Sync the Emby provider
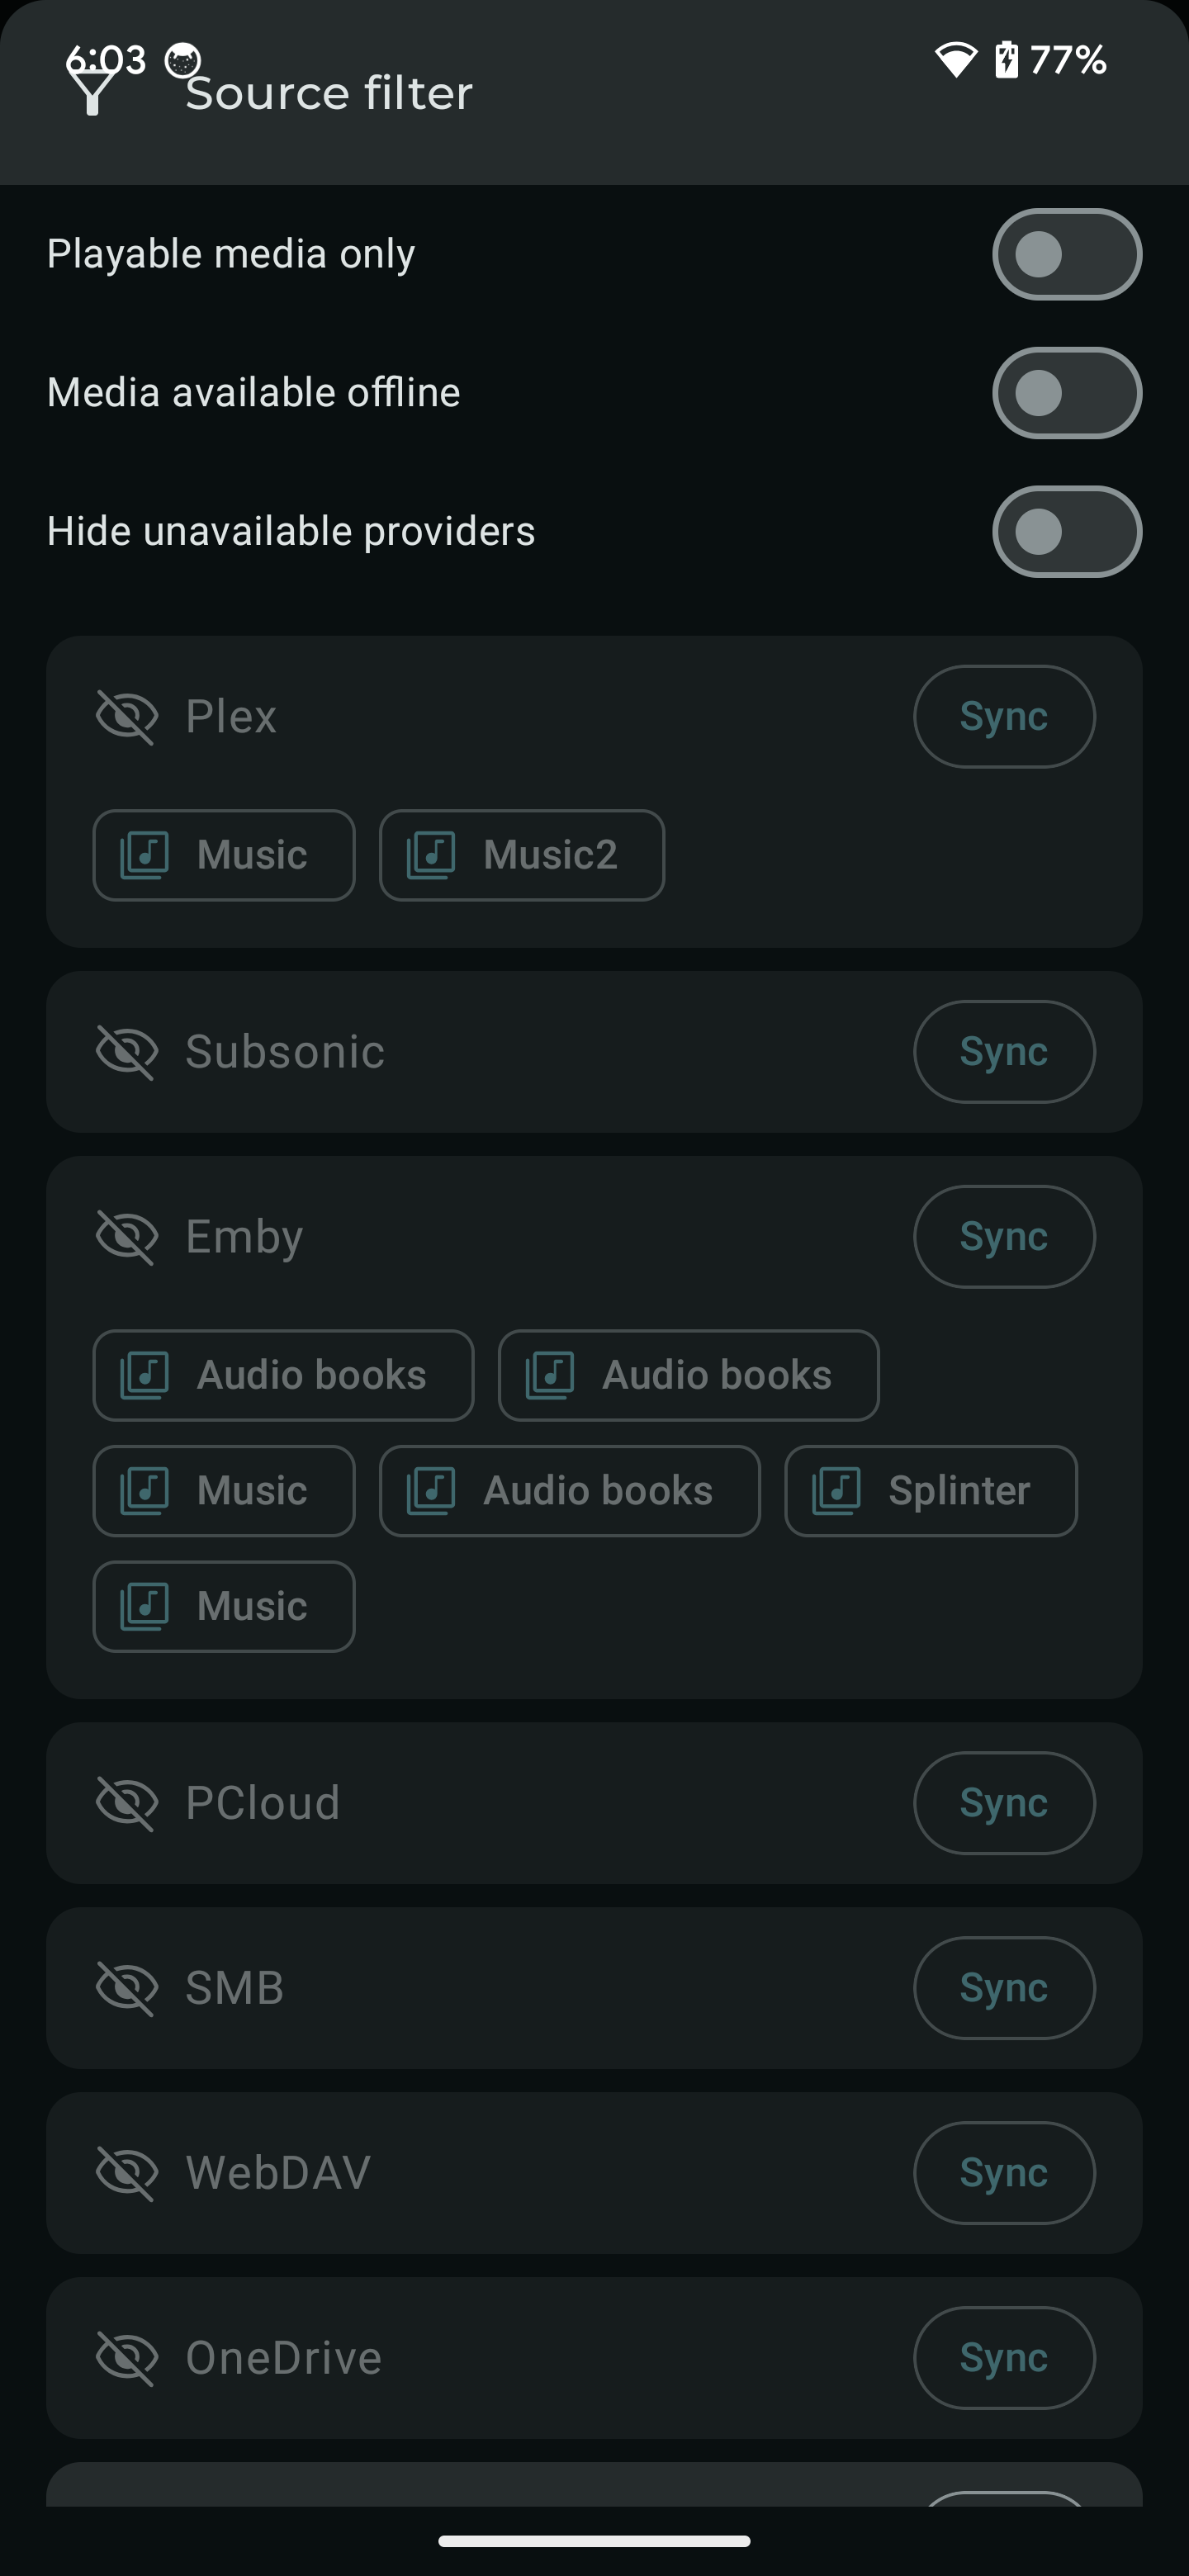The image size is (1189, 2576). [x=1003, y=1237]
